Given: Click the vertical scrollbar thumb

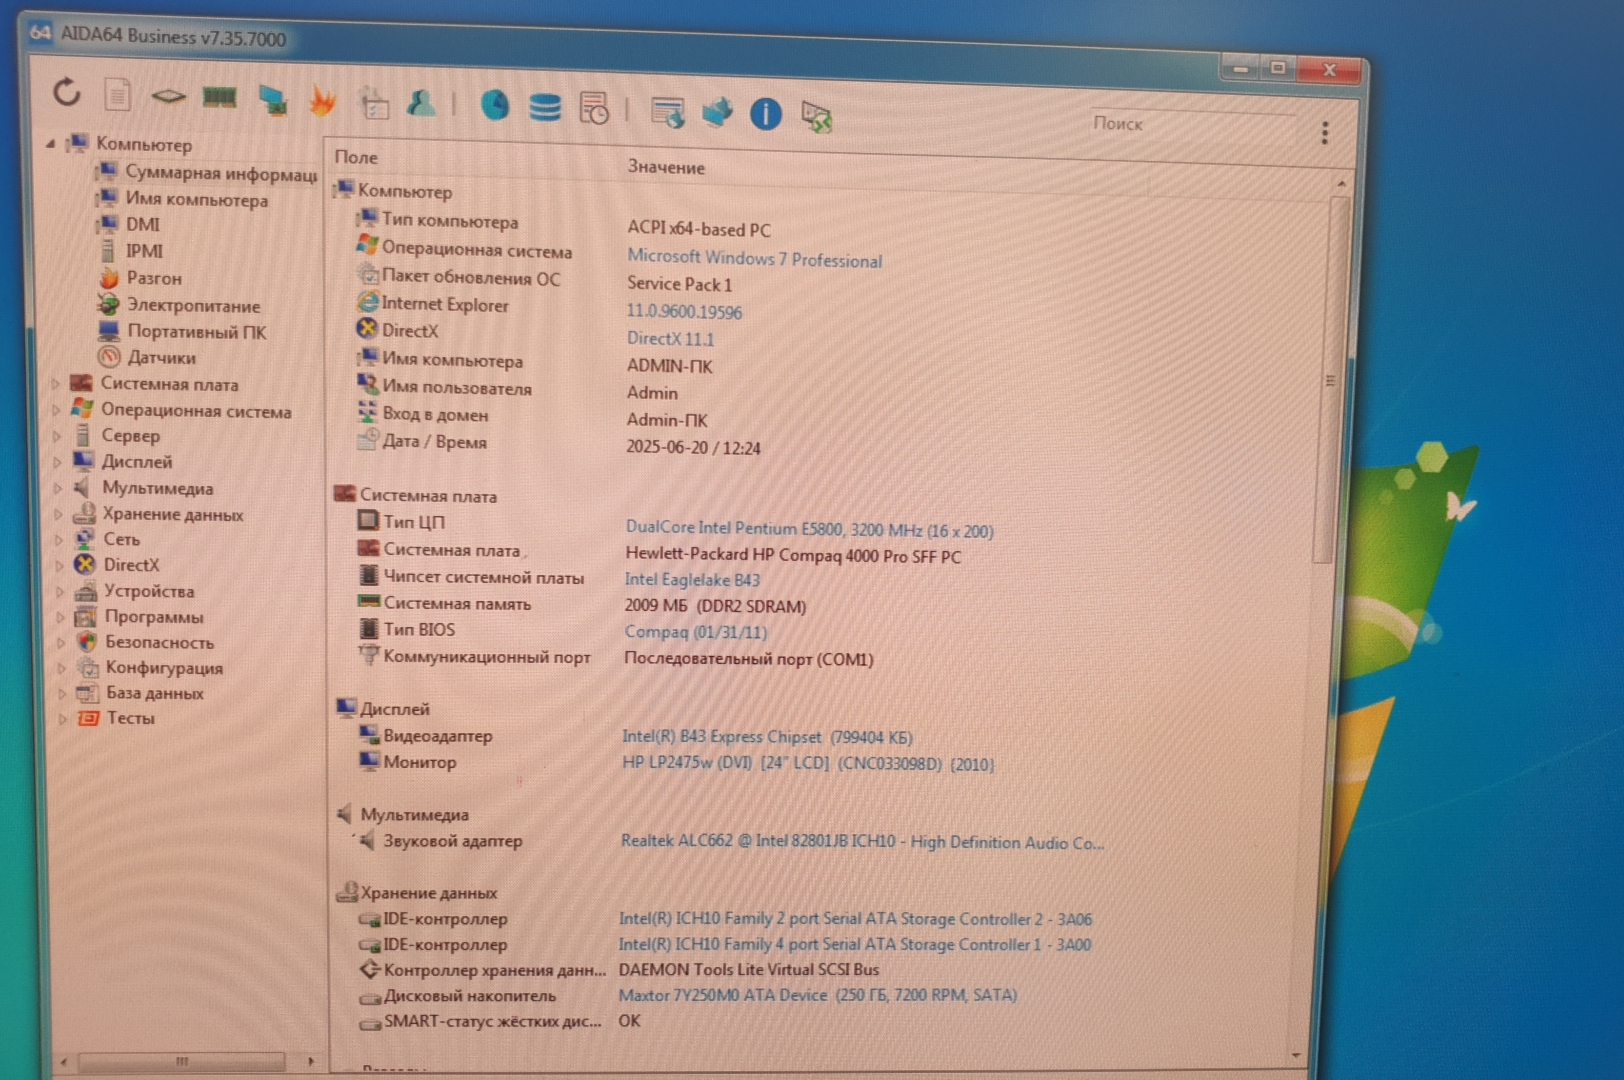Looking at the screenshot, I should click(x=1329, y=380).
